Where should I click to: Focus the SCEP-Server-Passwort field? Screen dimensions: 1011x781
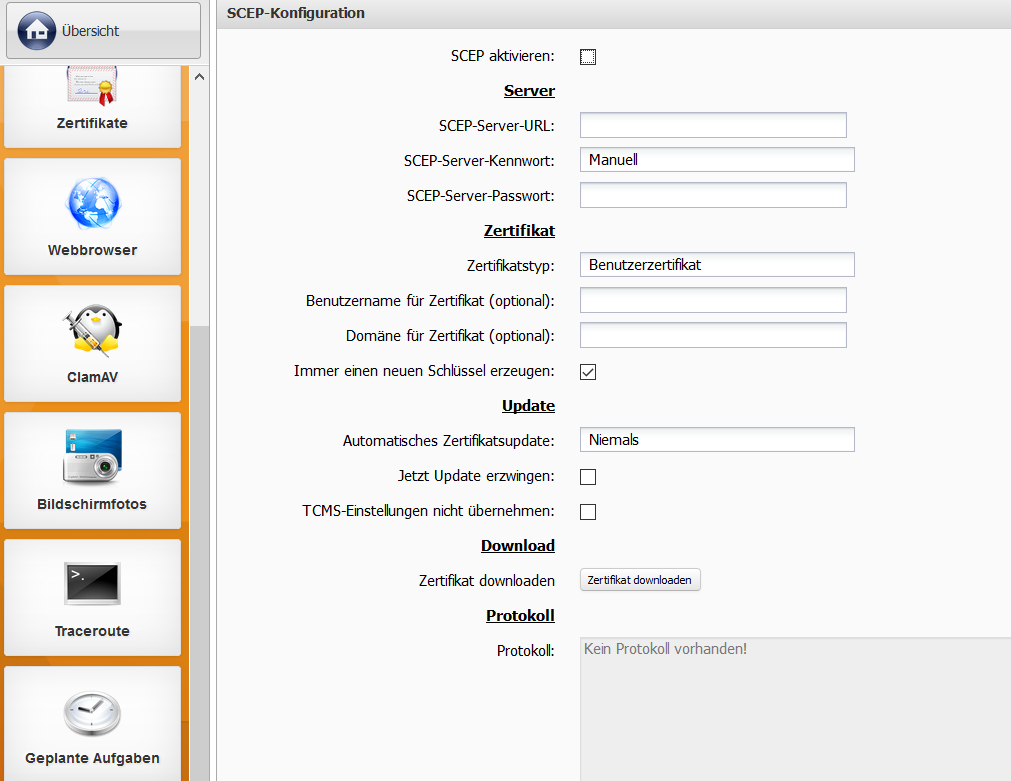[x=713, y=195]
